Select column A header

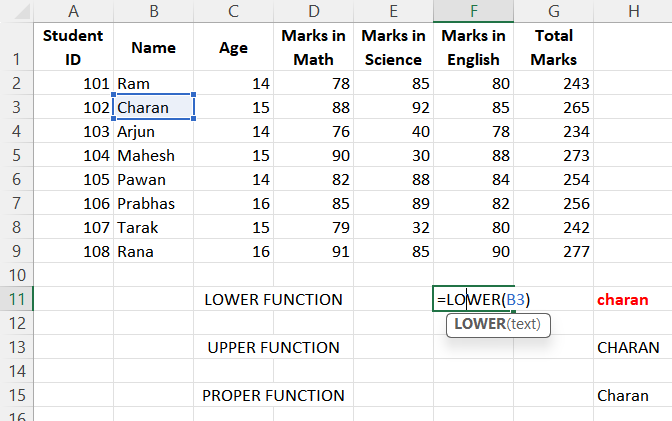tap(74, 10)
